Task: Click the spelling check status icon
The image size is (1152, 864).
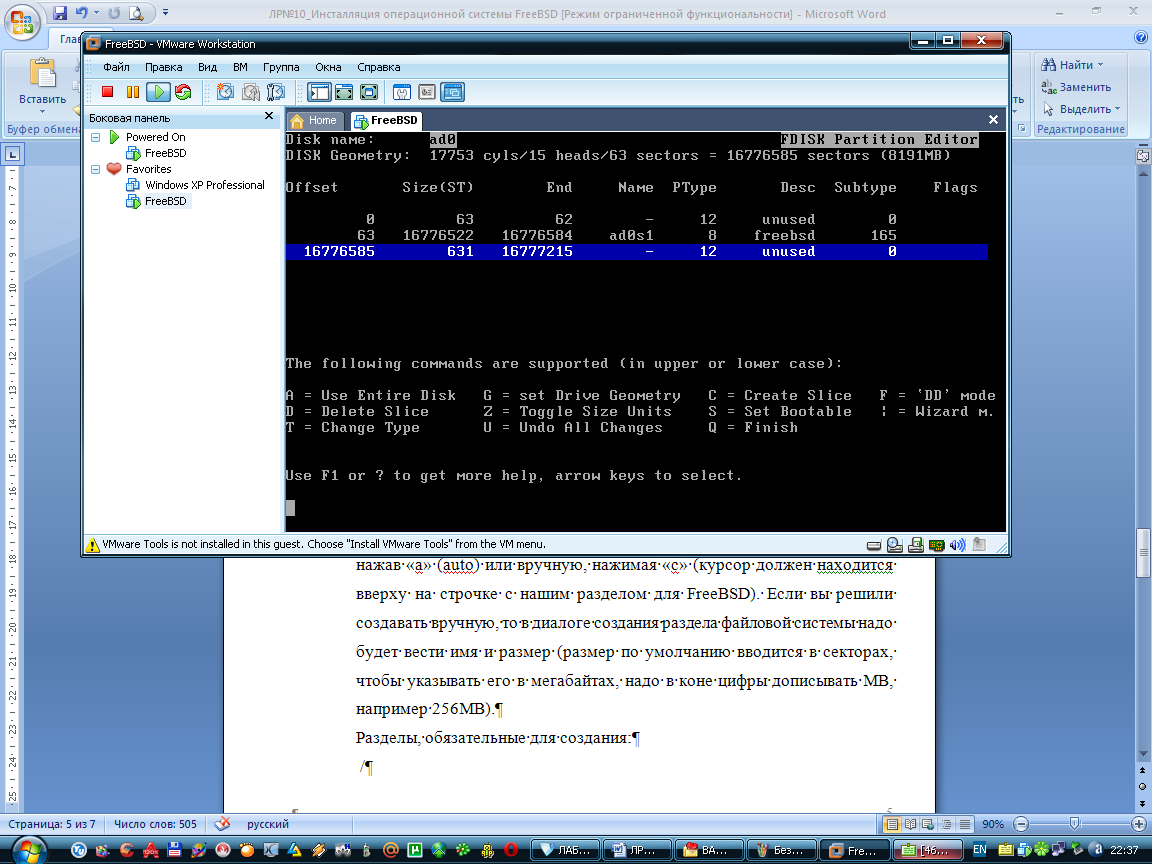Action: click(x=223, y=824)
